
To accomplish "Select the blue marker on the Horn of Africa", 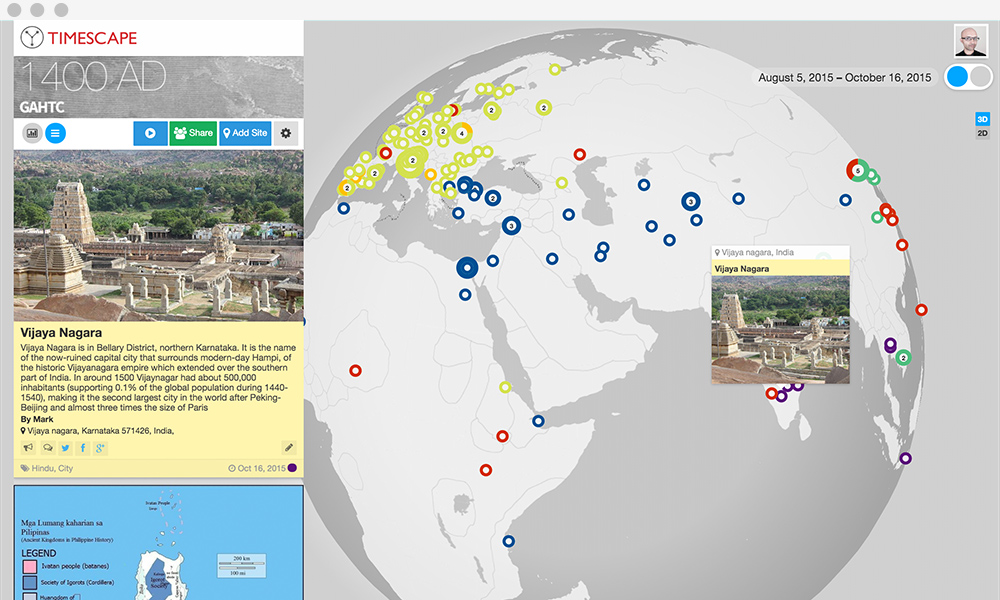I will [538, 421].
